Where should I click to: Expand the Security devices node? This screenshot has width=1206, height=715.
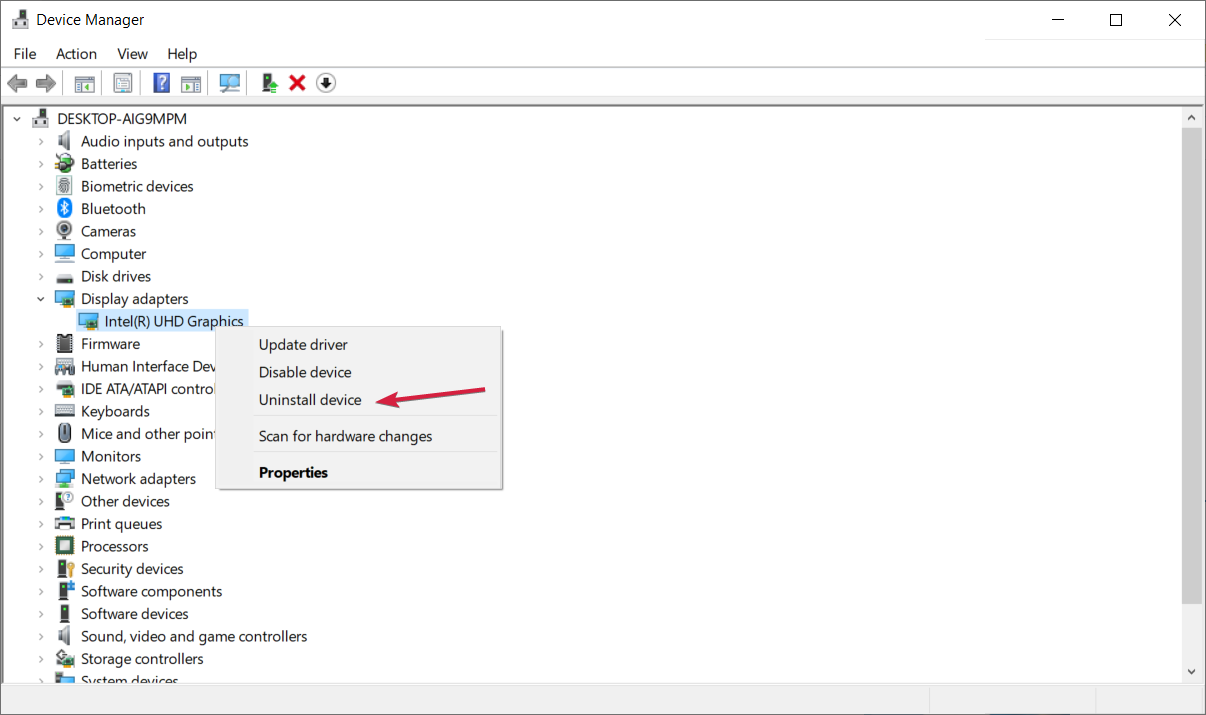click(x=41, y=569)
